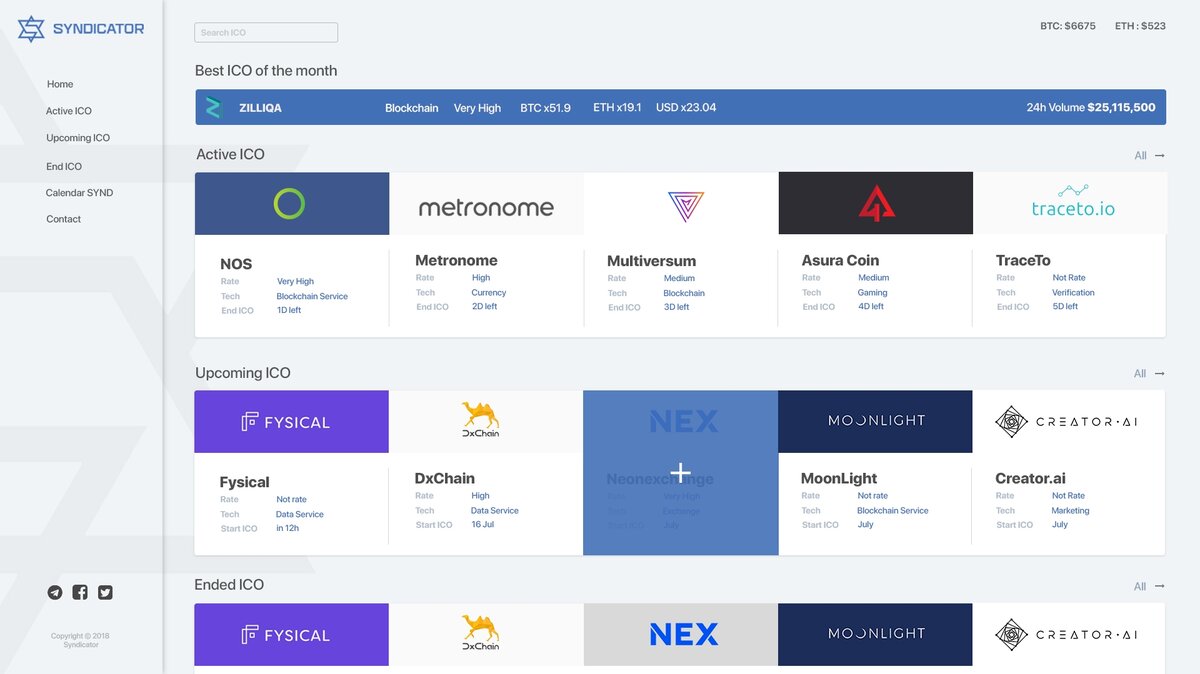Click the arrow next to All in Ended ICO
Screen dimensions: 1200x674
tap(1160, 587)
